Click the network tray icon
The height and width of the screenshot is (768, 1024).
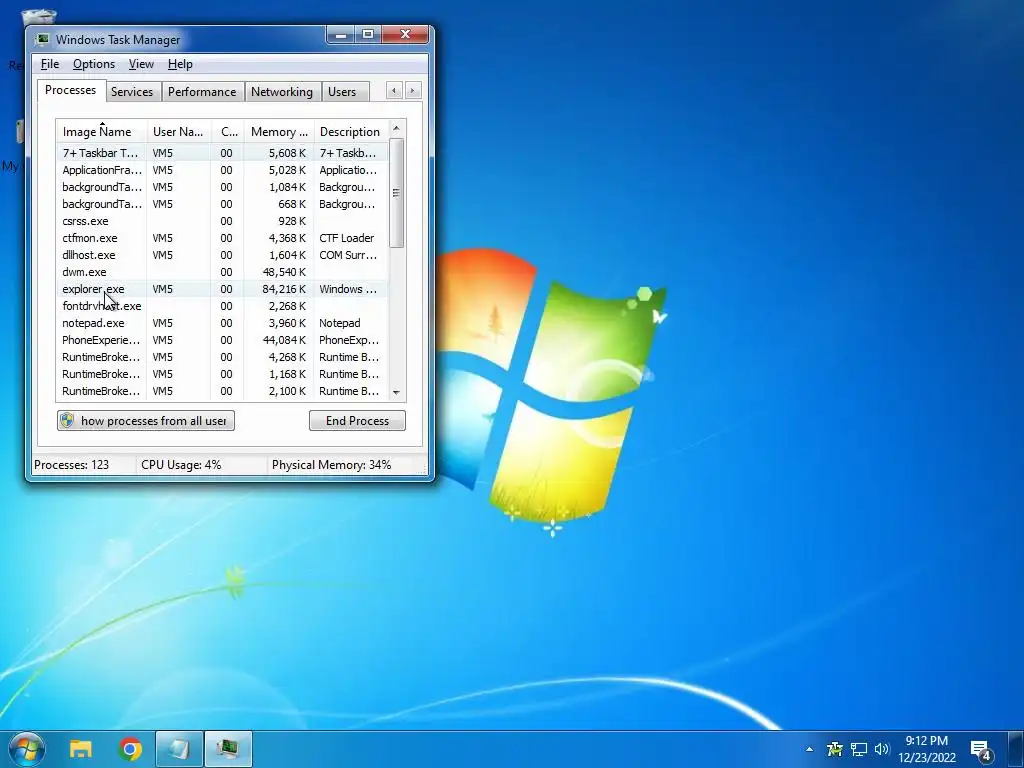(x=858, y=750)
